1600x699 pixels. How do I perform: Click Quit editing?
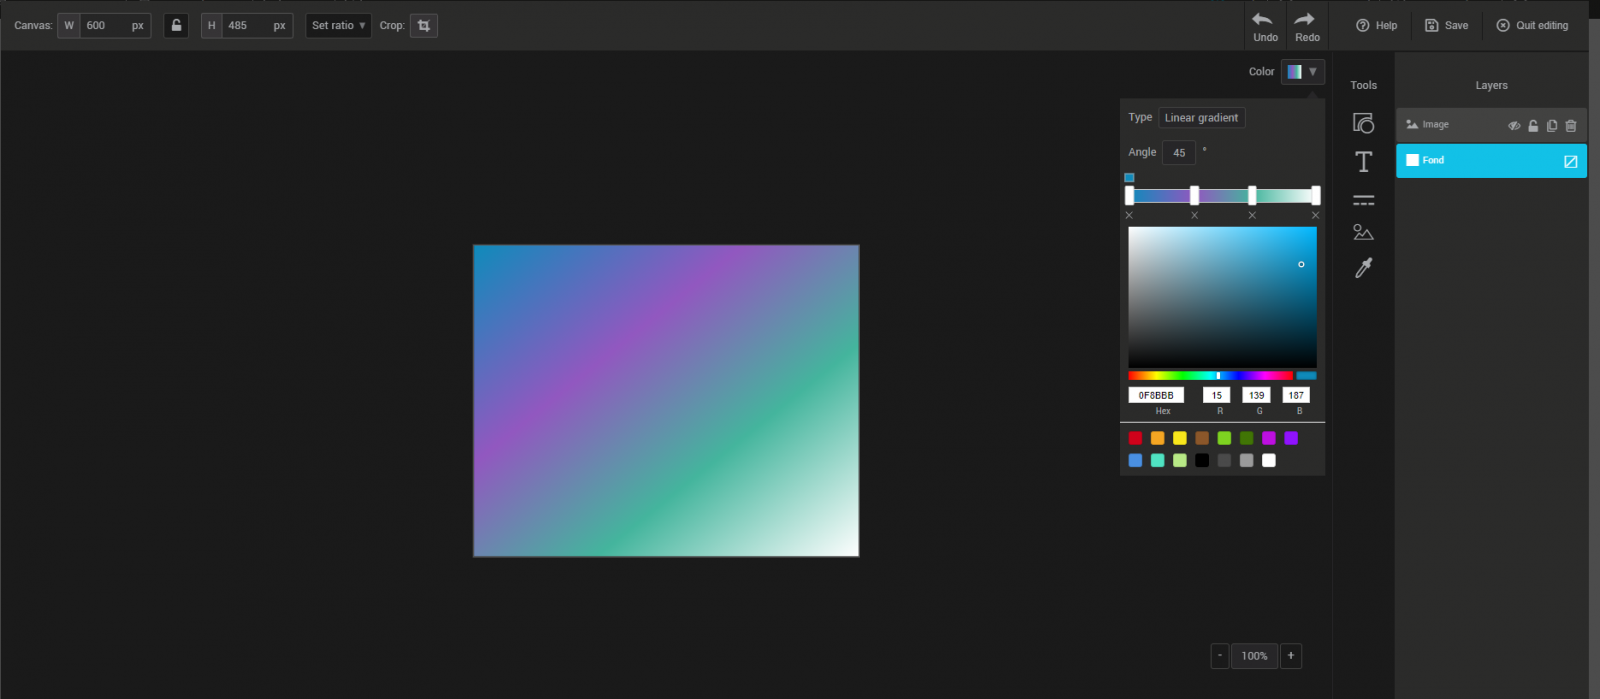point(1532,26)
